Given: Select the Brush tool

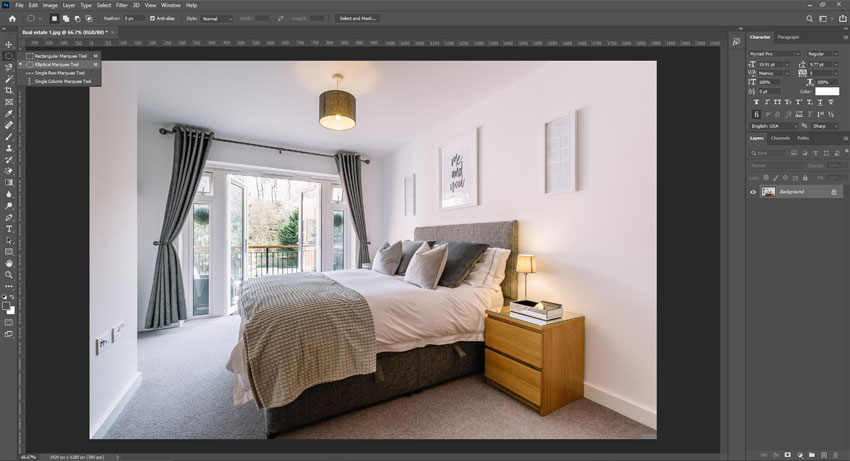Looking at the screenshot, I should coord(9,136).
